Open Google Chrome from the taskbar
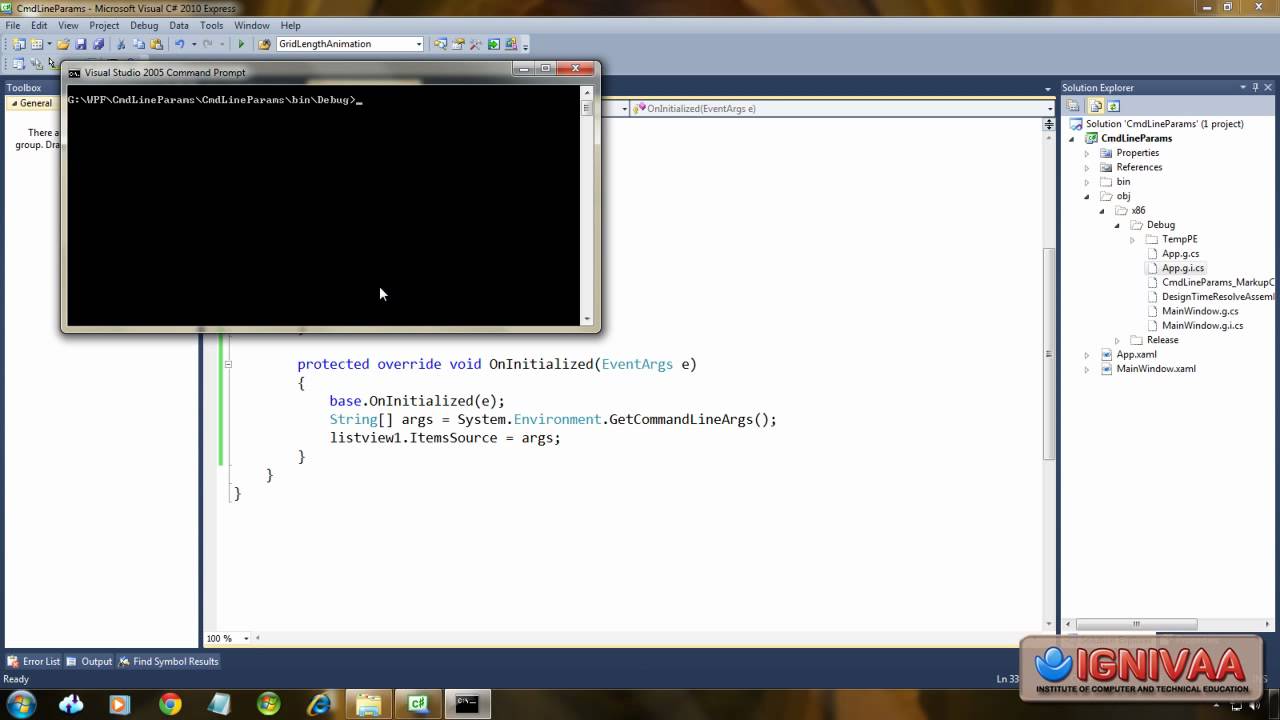Image resolution: width=1280 pixels, height=720 pixels. click(x=170, y=704)
